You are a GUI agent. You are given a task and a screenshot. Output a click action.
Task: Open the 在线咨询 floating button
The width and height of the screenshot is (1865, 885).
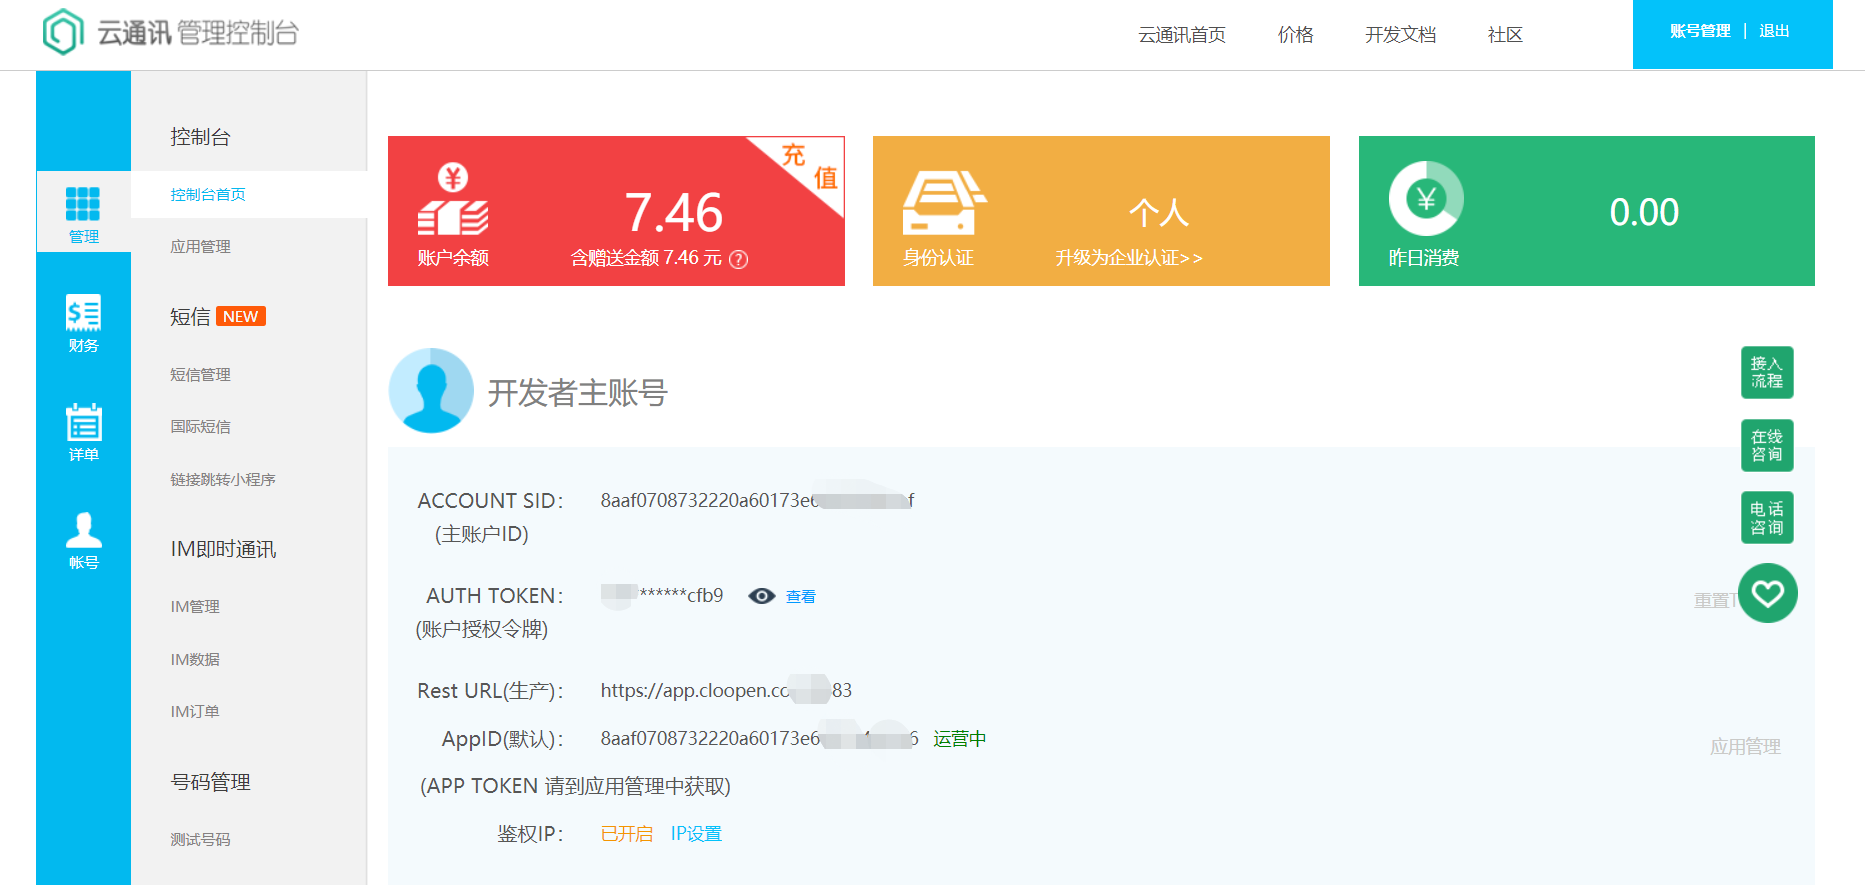click(x=1767, y=445)
